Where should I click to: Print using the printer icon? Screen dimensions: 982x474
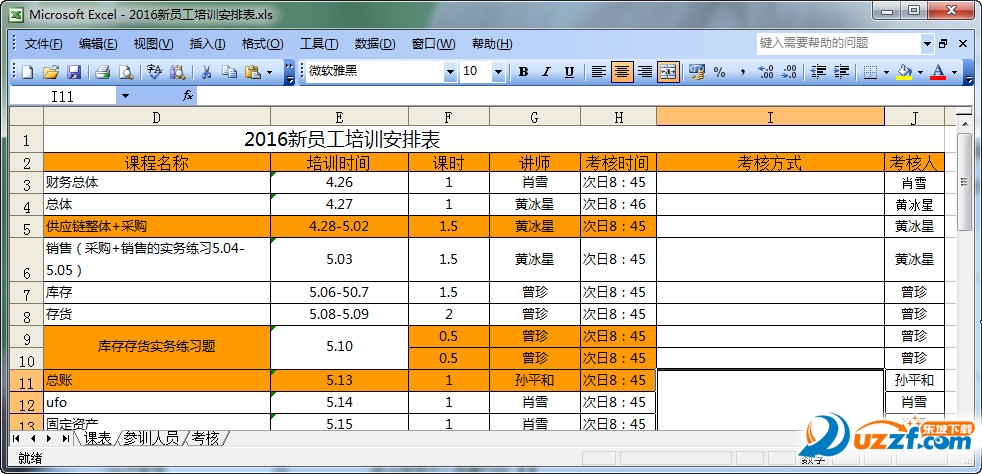(x=103, y=72)
